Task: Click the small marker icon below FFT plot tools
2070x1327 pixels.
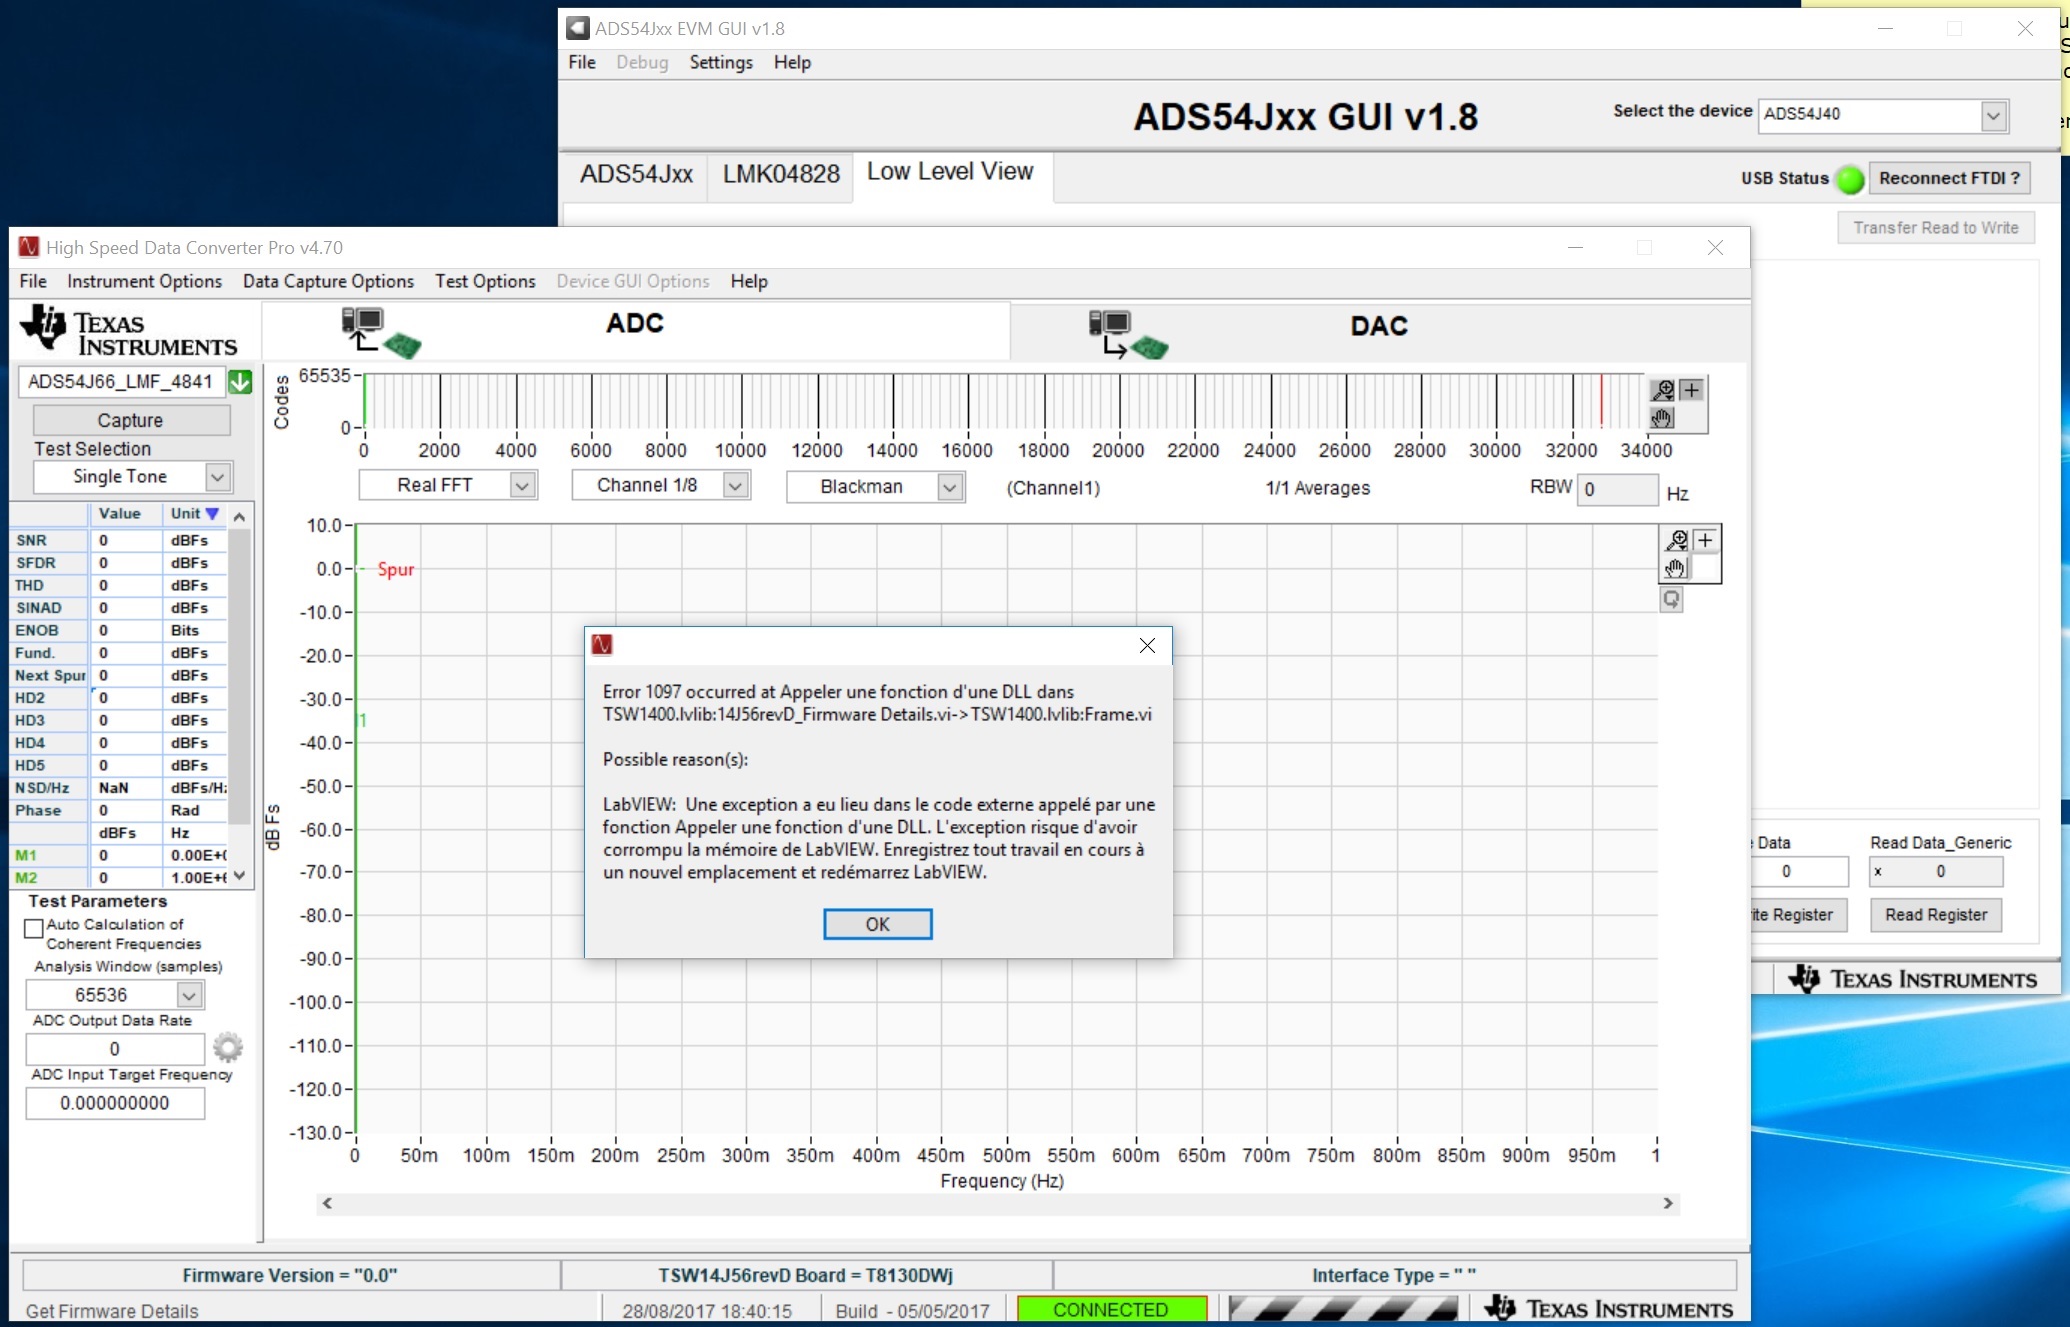Action: tap(1671, 600)
